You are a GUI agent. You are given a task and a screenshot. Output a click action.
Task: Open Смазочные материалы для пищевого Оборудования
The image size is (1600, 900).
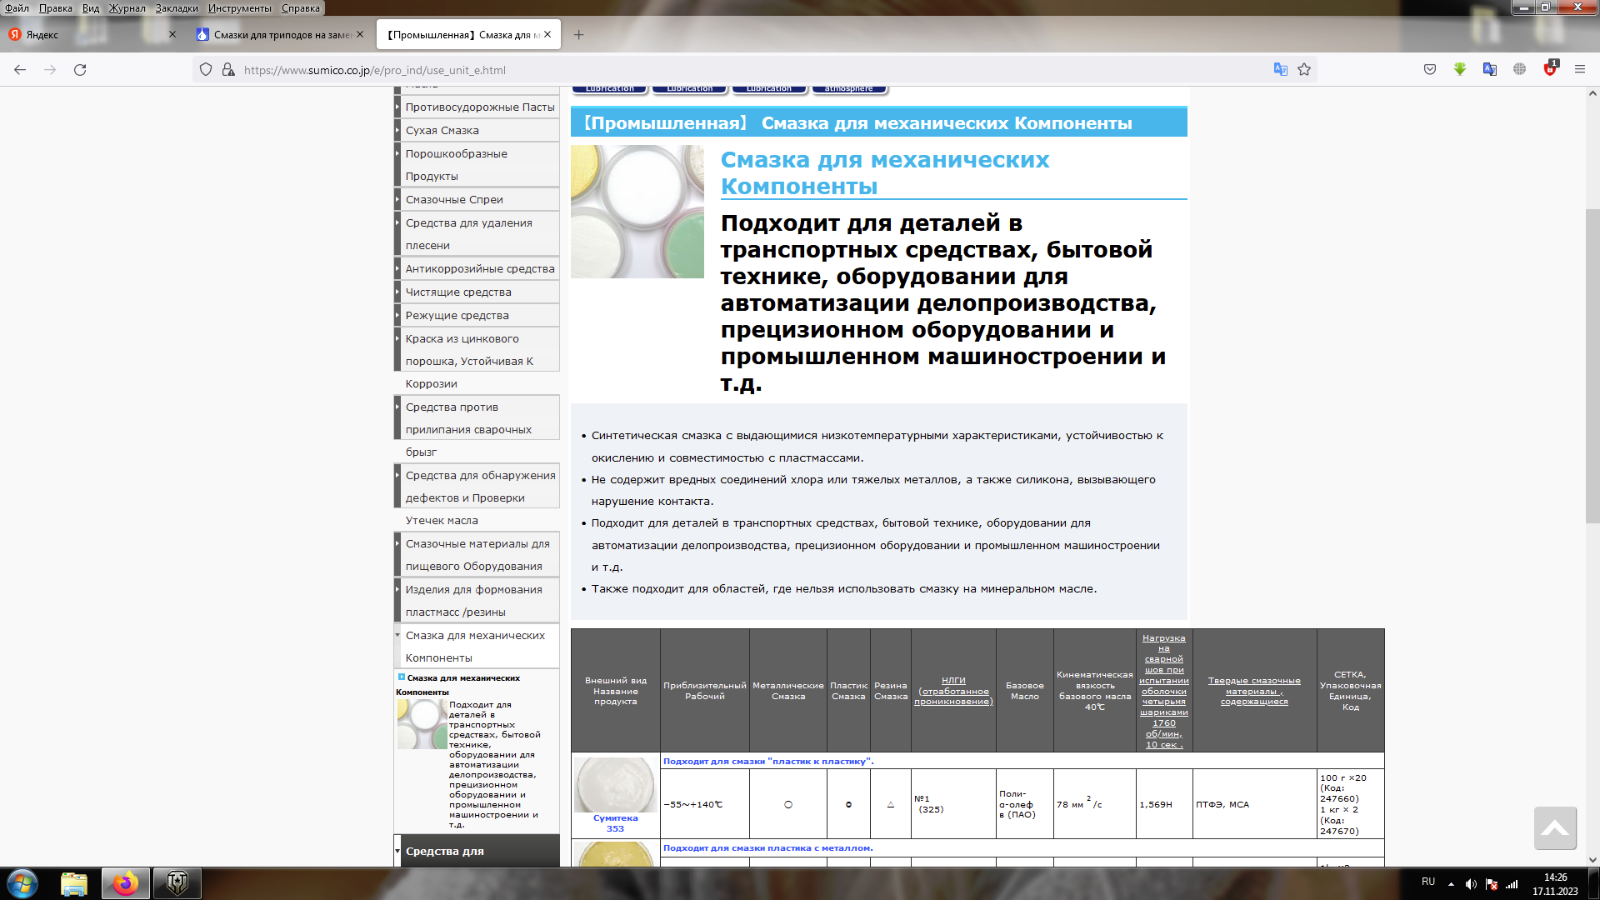[x=477, y=555]
